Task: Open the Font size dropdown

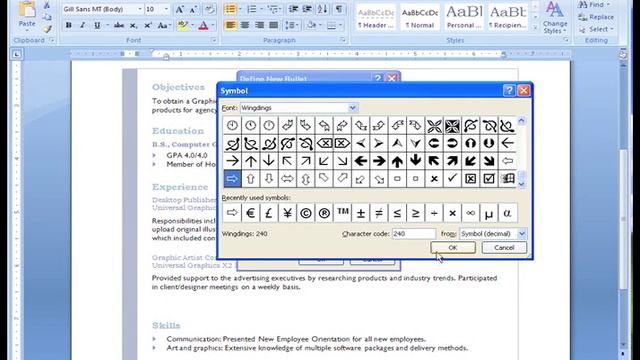Action: [x=166, y=9]
